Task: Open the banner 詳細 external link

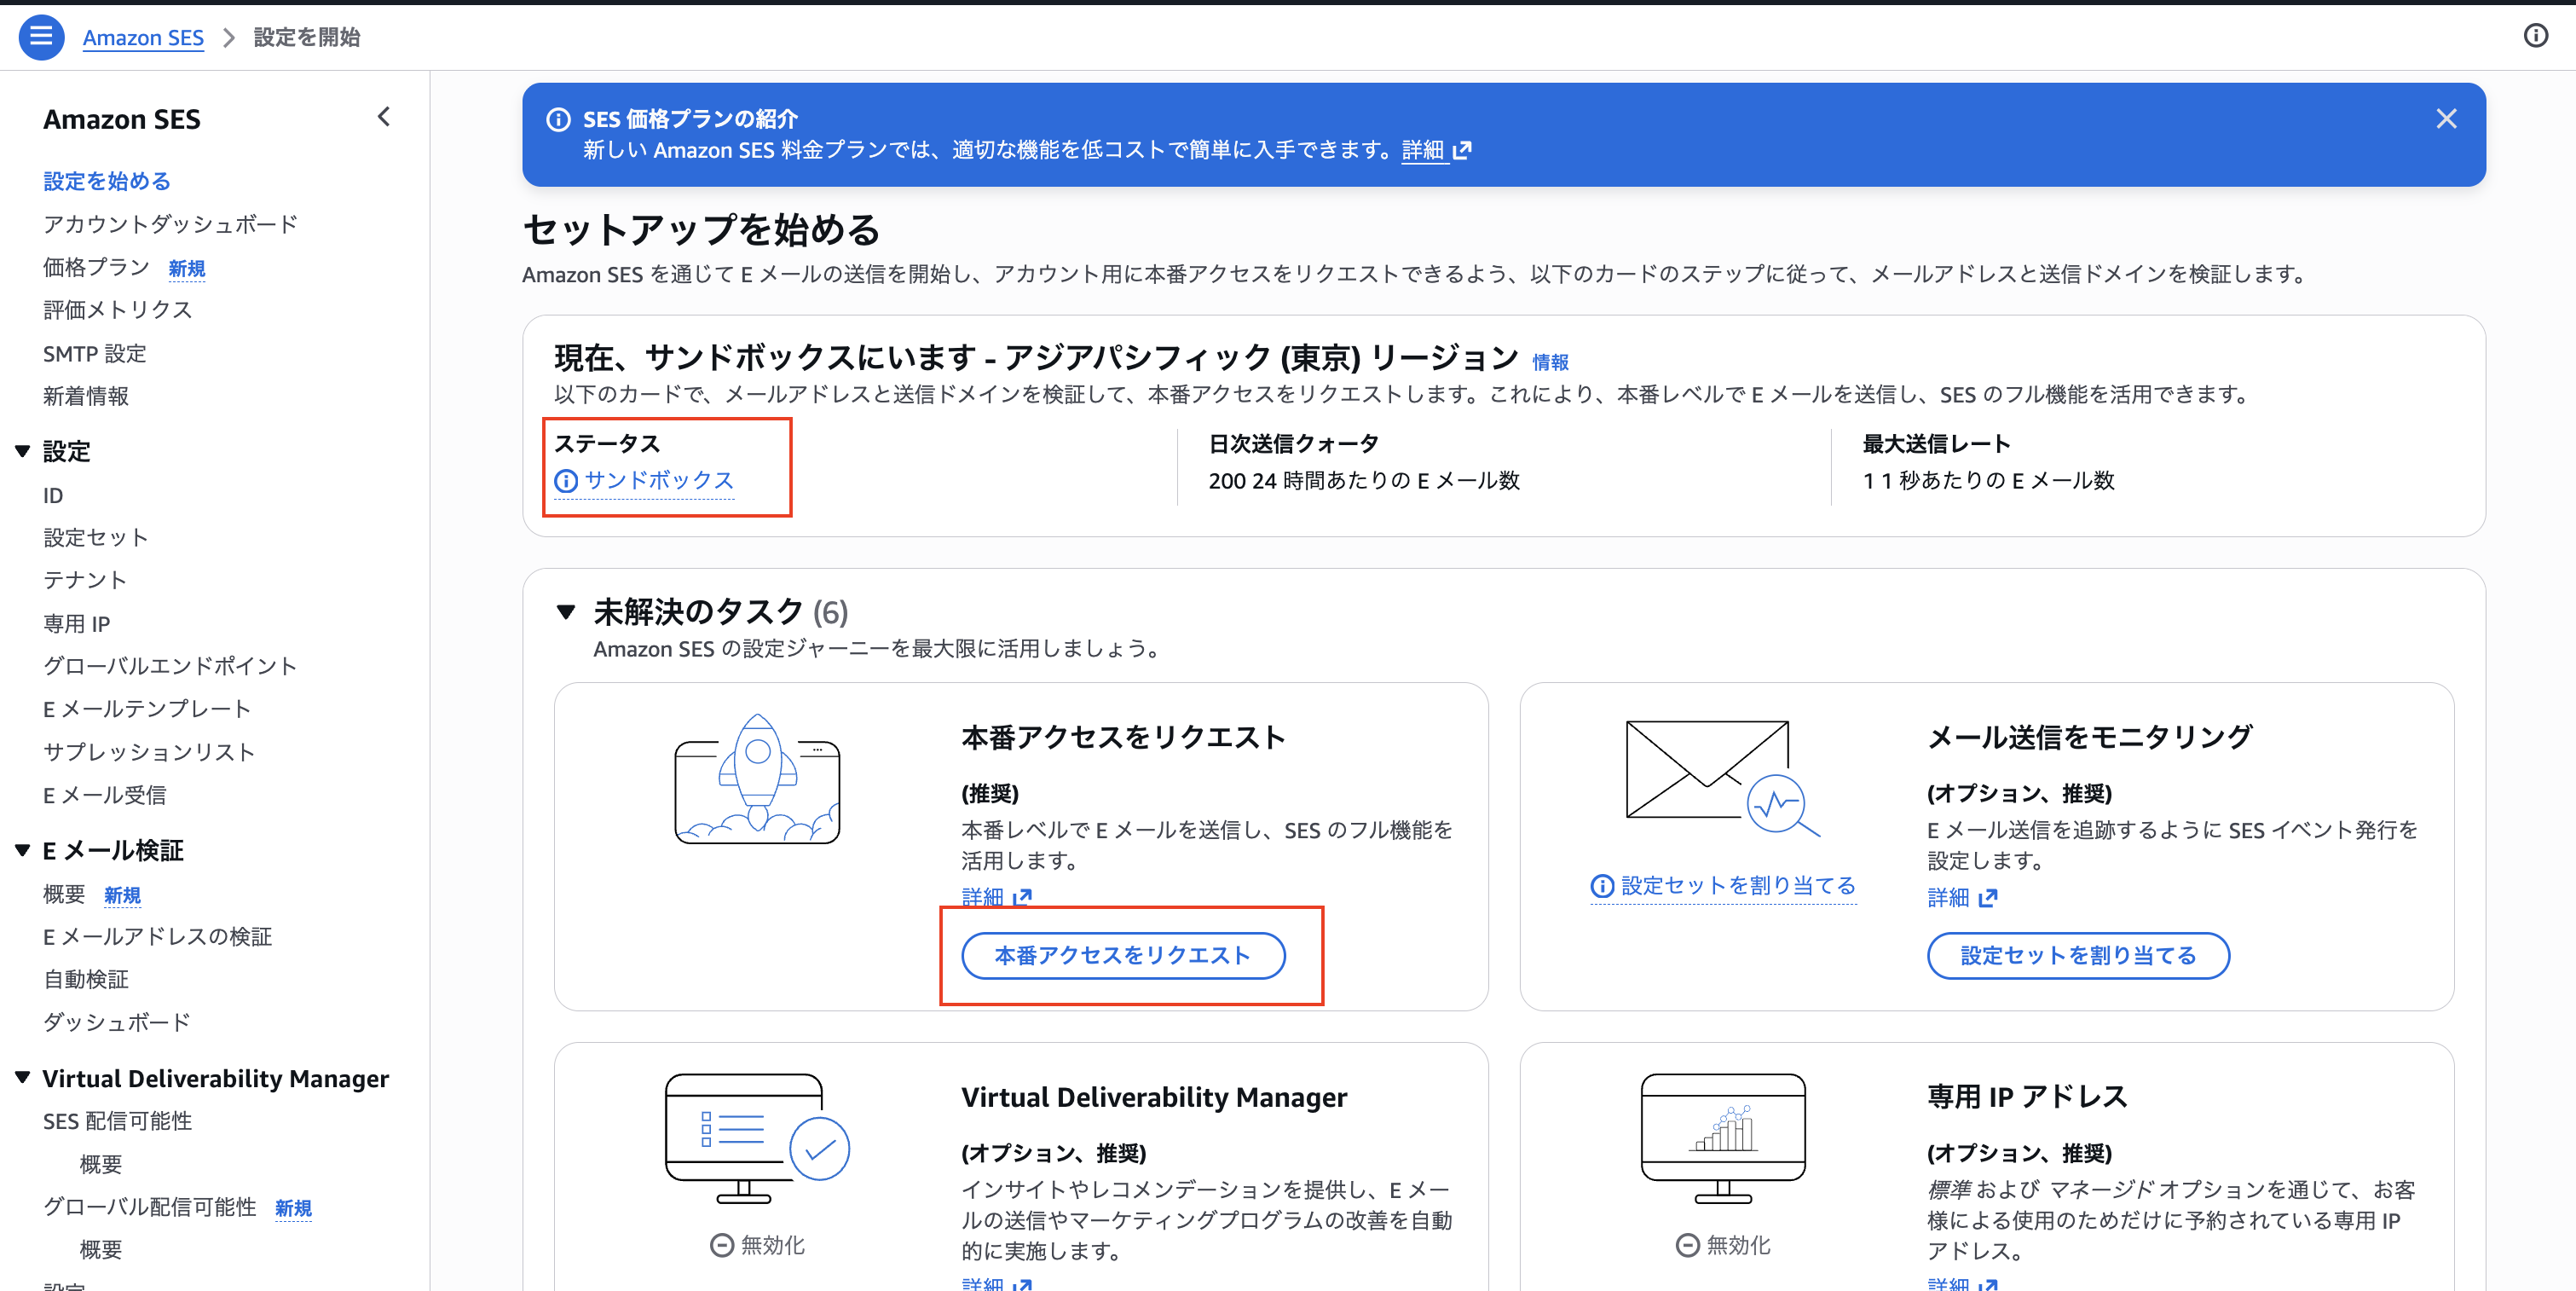Action: (x=1436, y=150)
